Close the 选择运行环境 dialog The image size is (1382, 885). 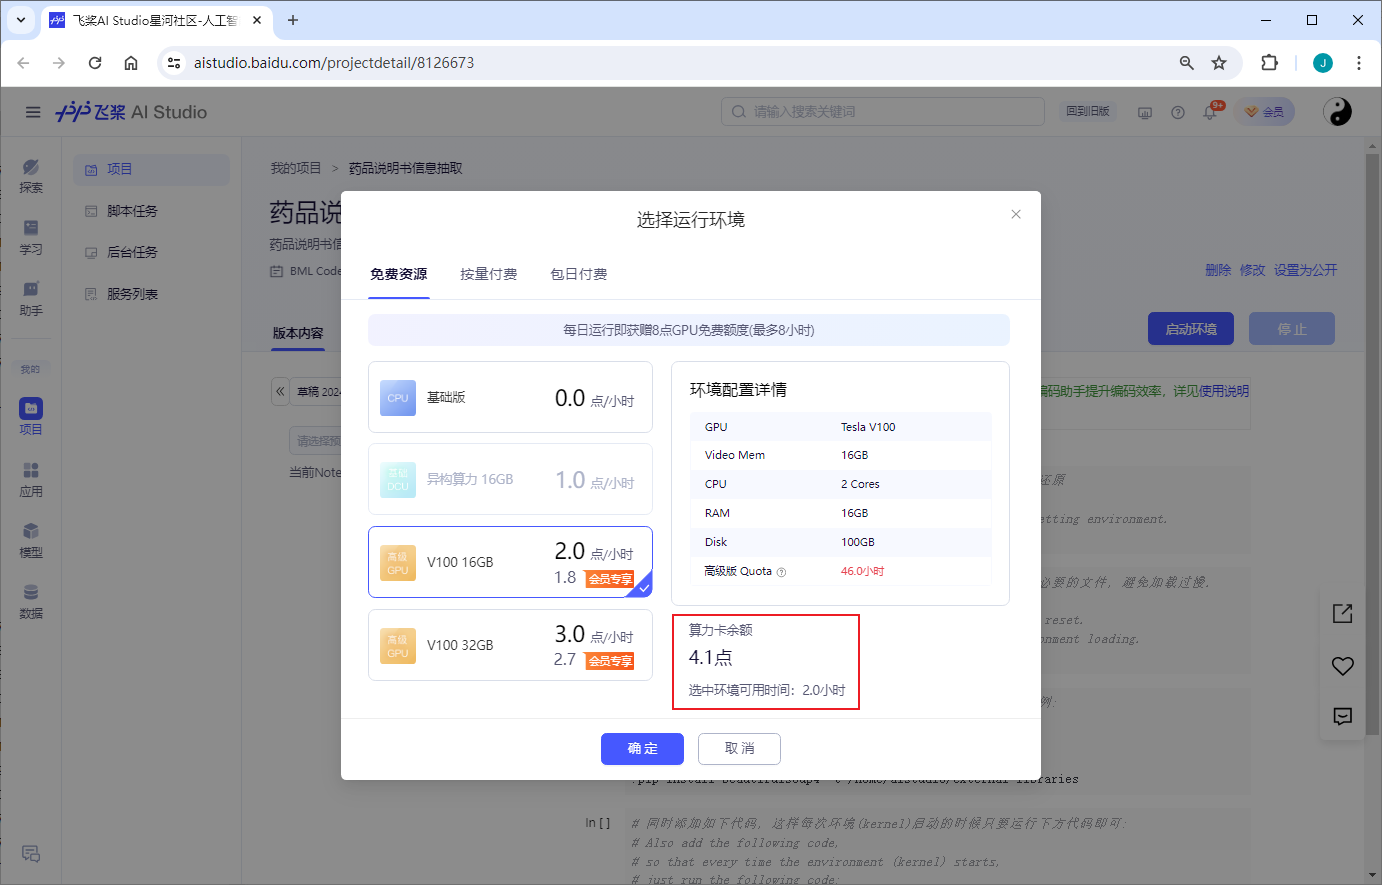click(1016, 214)
